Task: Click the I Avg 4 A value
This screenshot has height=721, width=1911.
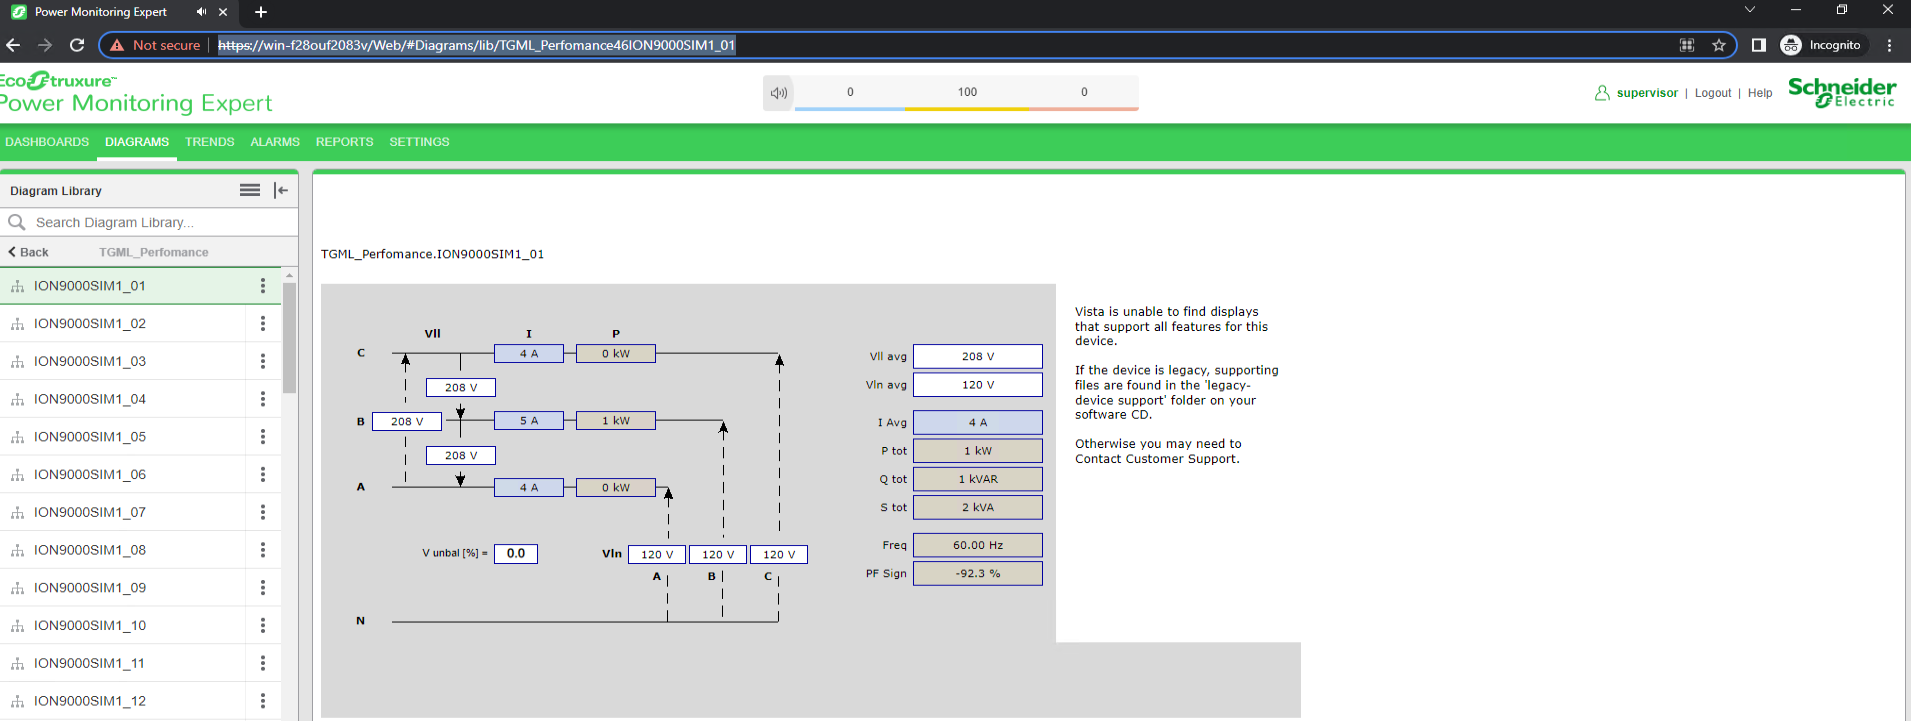Action: click(x=978, y=423)
